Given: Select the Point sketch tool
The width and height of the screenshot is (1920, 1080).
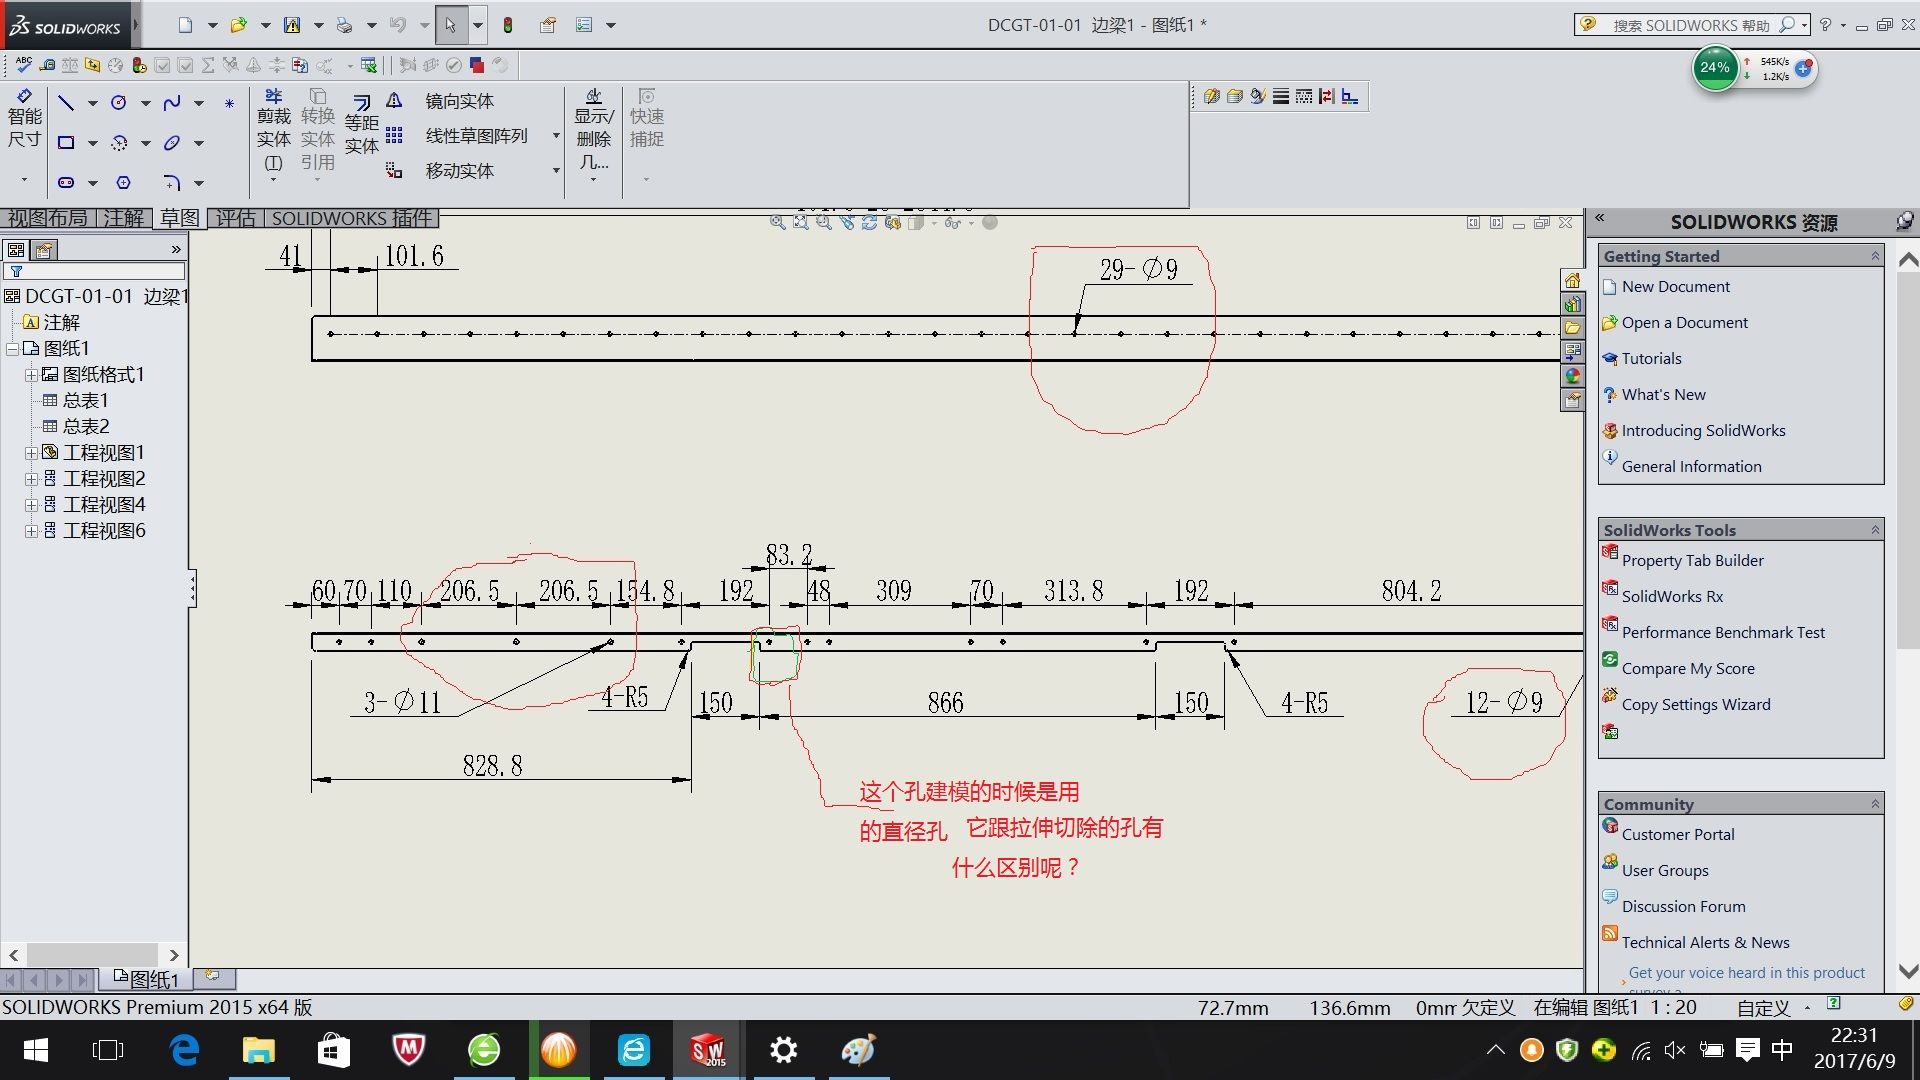Looking at the screenshot, I should pyautogui.click(x=229, y=103).
